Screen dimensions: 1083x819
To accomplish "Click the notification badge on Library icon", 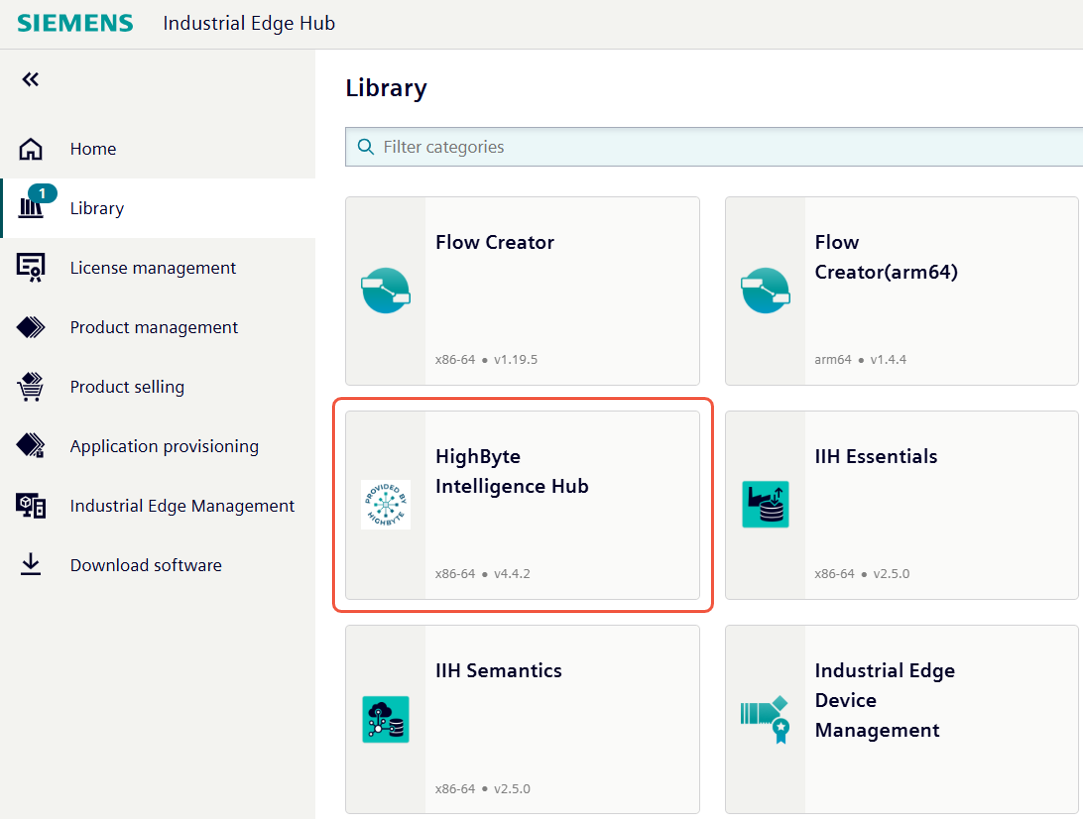I will pos(42,193).
